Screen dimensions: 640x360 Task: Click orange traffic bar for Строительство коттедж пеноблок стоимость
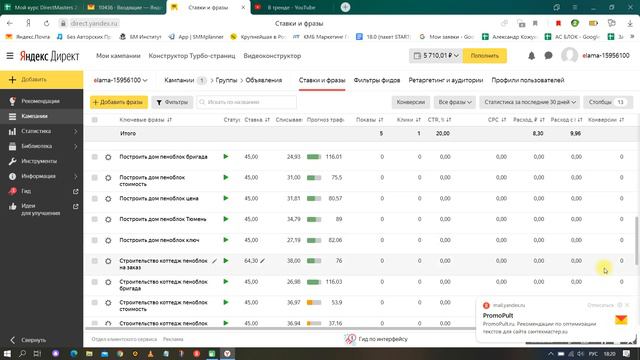(314, 302)
